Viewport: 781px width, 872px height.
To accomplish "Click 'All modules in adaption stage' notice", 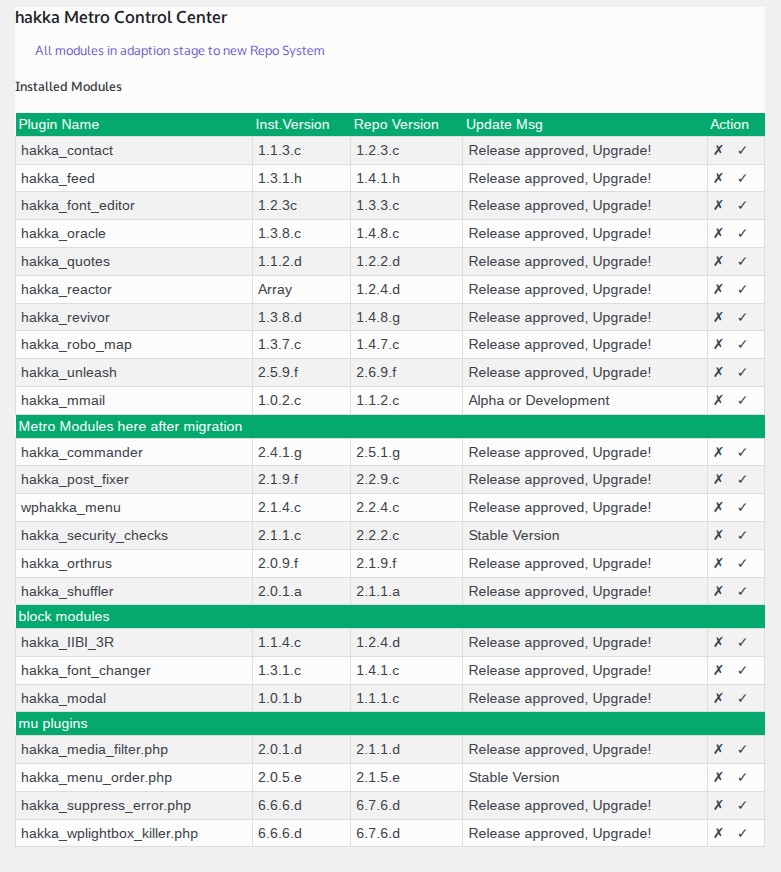I will coord(180,50).
